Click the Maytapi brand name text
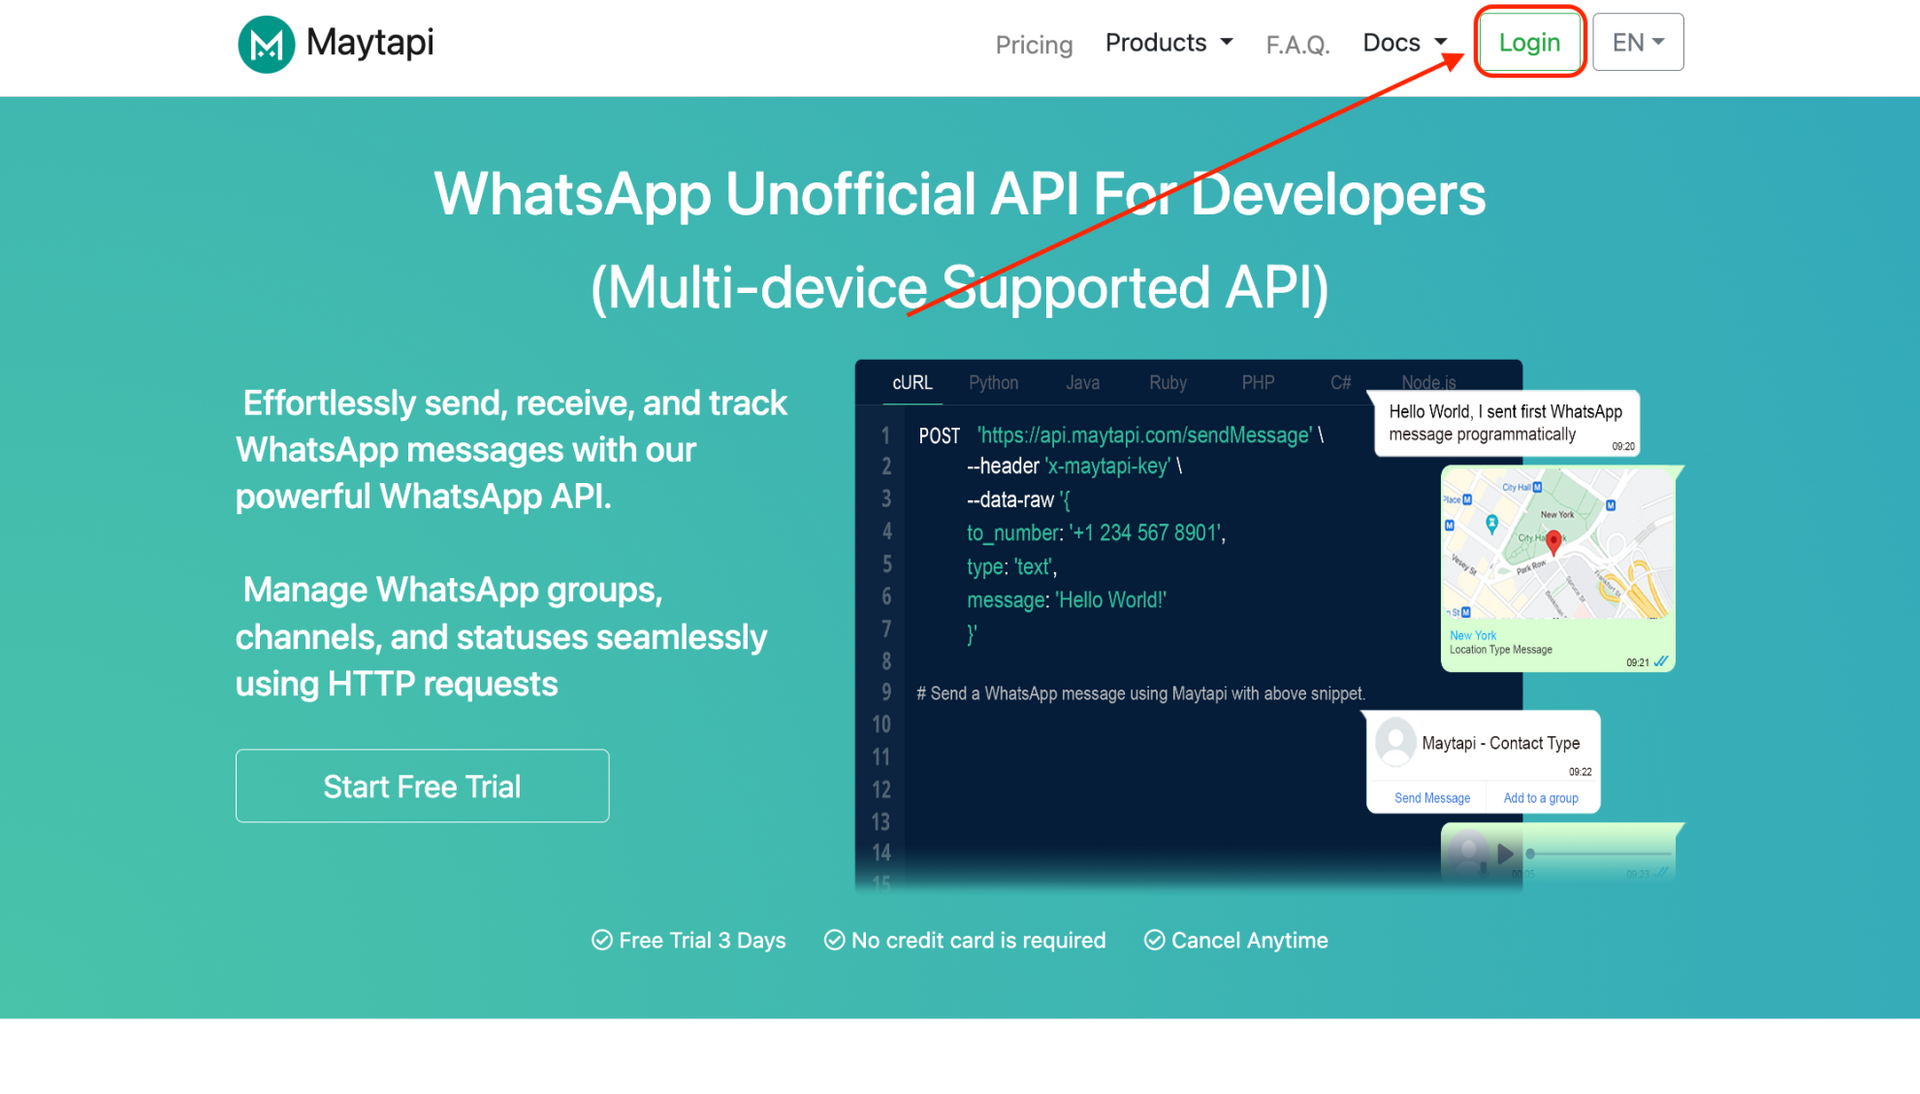The image size is (1920, 1094). [370, 43]
